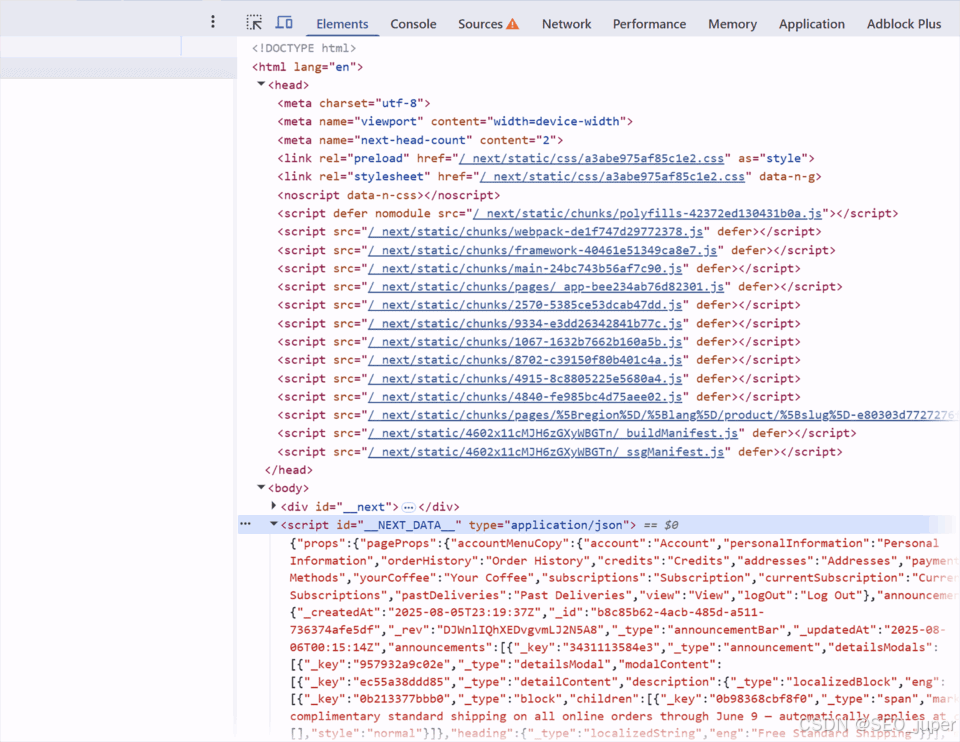Select the meta charset="utf-8" node
This screenshot has height=742, width=960.
coord(354,103)
